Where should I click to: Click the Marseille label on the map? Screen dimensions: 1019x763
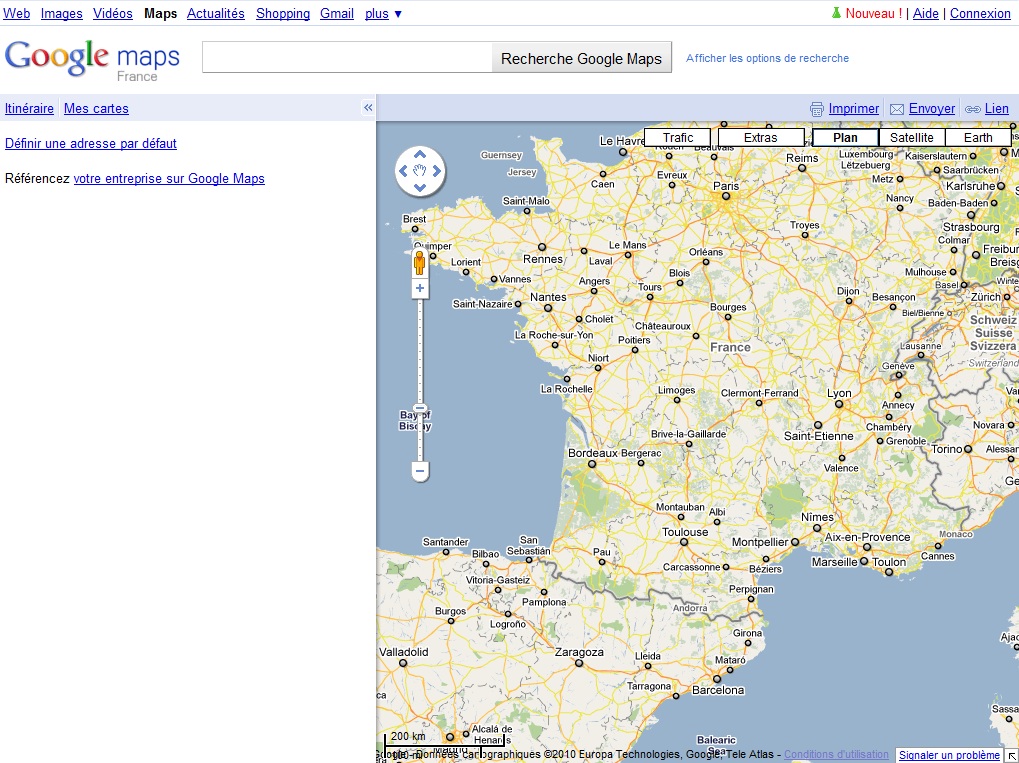tap(834, 562)
